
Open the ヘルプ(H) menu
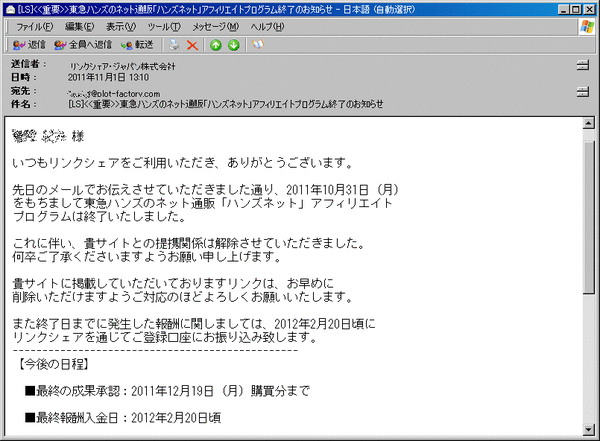point(267,27)
